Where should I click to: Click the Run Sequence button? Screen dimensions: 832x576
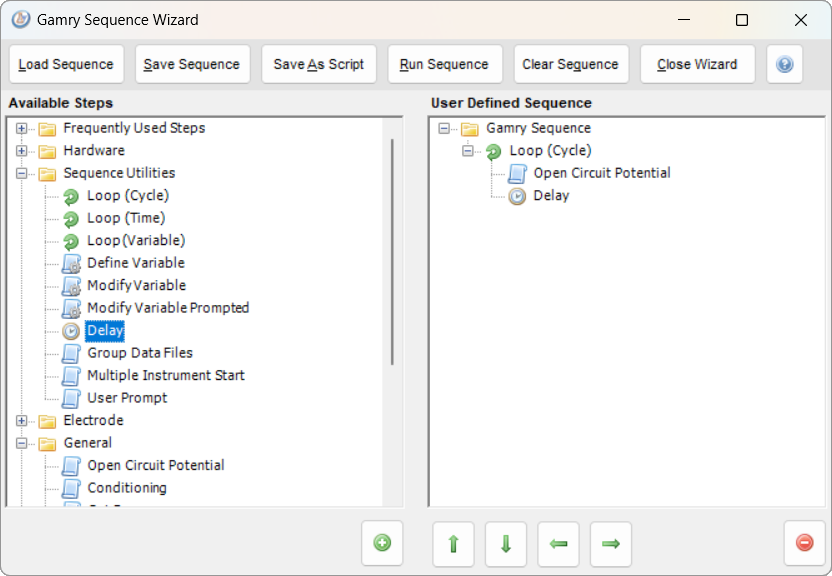tap(445, 64)
